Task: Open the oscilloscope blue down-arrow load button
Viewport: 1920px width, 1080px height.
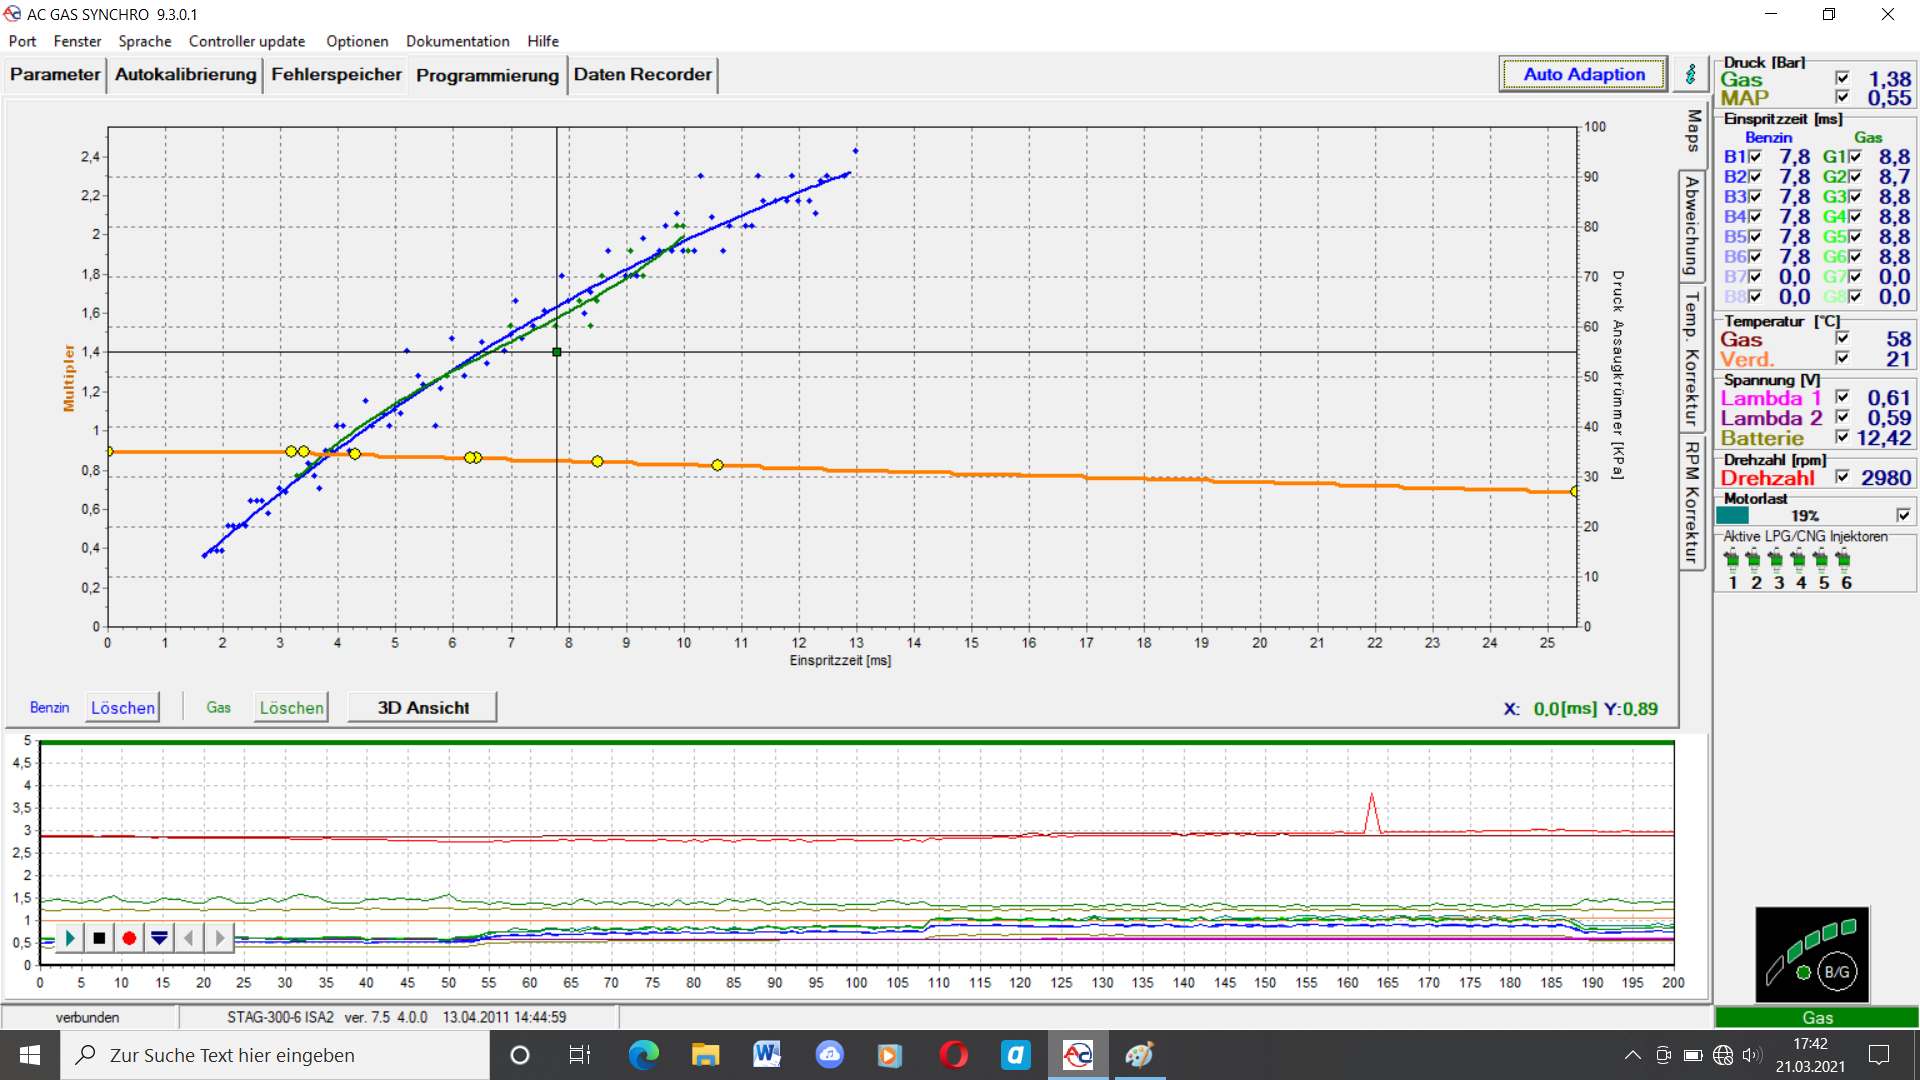Action: (x=159, y=938)
